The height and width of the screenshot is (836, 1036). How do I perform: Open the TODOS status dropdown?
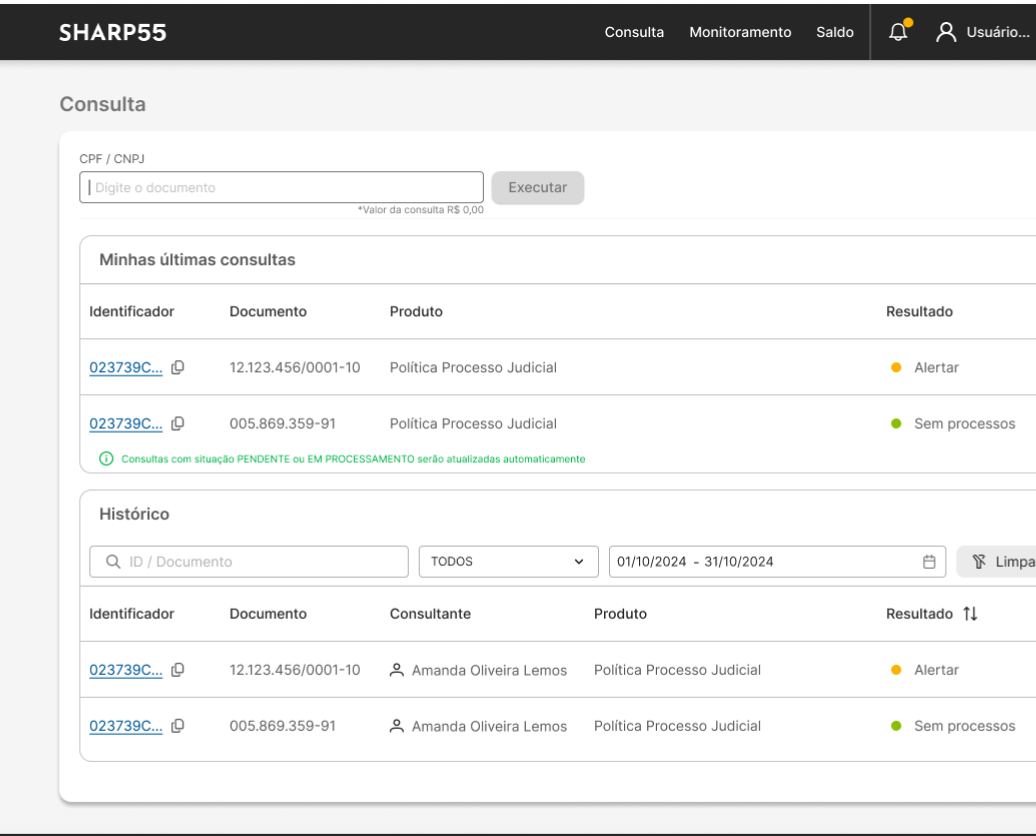pos(509,562)
